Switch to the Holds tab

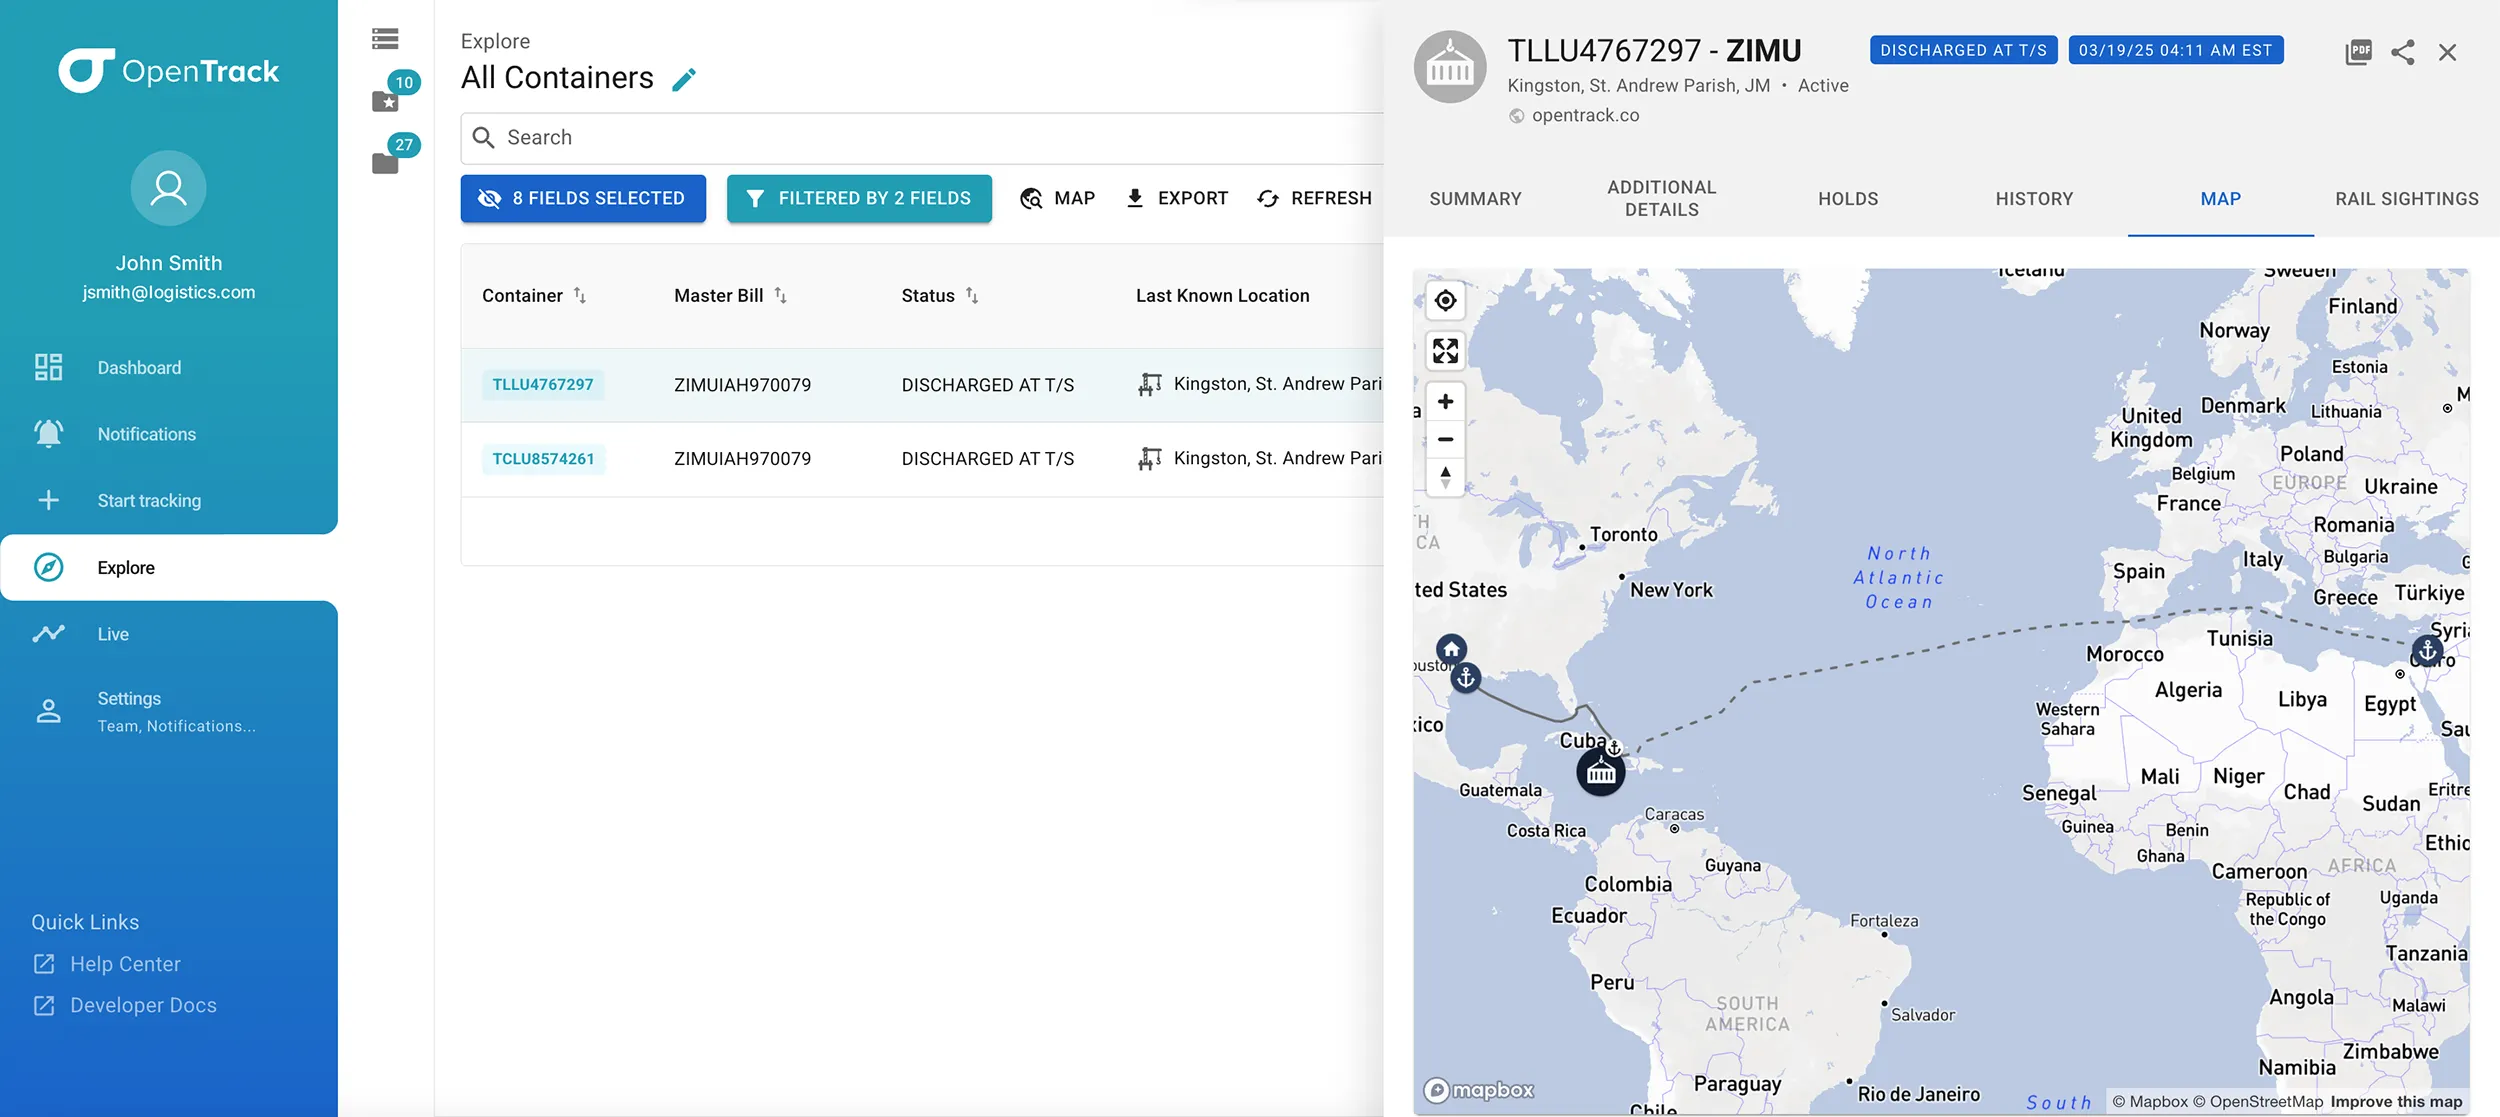point(1848,199)
